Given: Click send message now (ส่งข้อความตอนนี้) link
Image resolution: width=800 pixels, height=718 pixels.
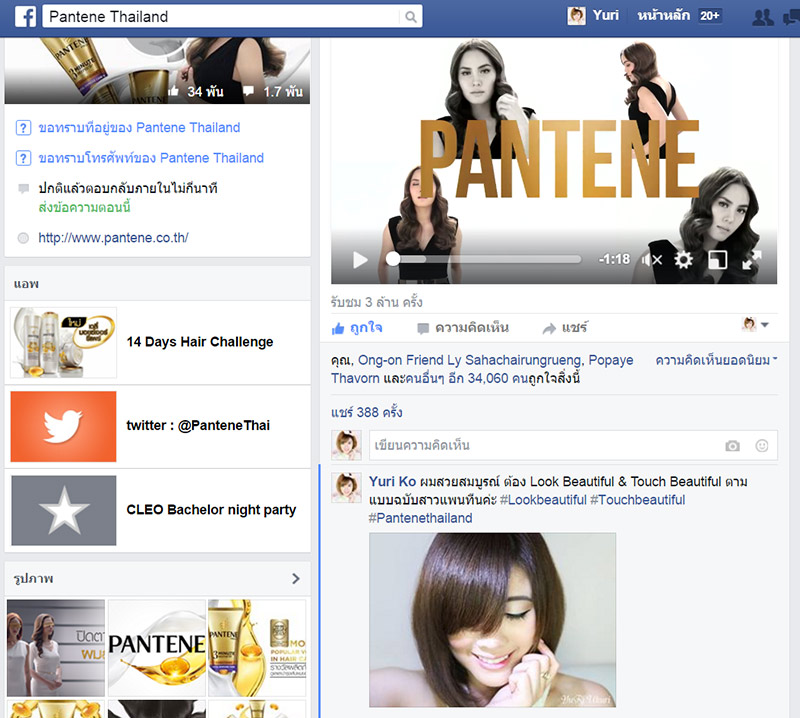Looking at the screenshot, I should pyautogui.click(x=85, y=207).
